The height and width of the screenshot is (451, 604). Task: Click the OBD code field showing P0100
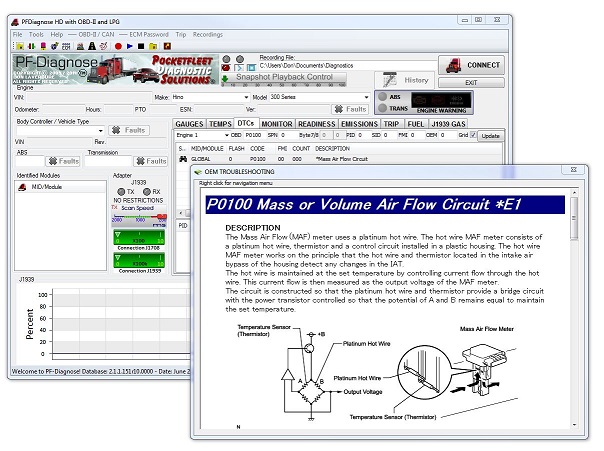(254, 135)
